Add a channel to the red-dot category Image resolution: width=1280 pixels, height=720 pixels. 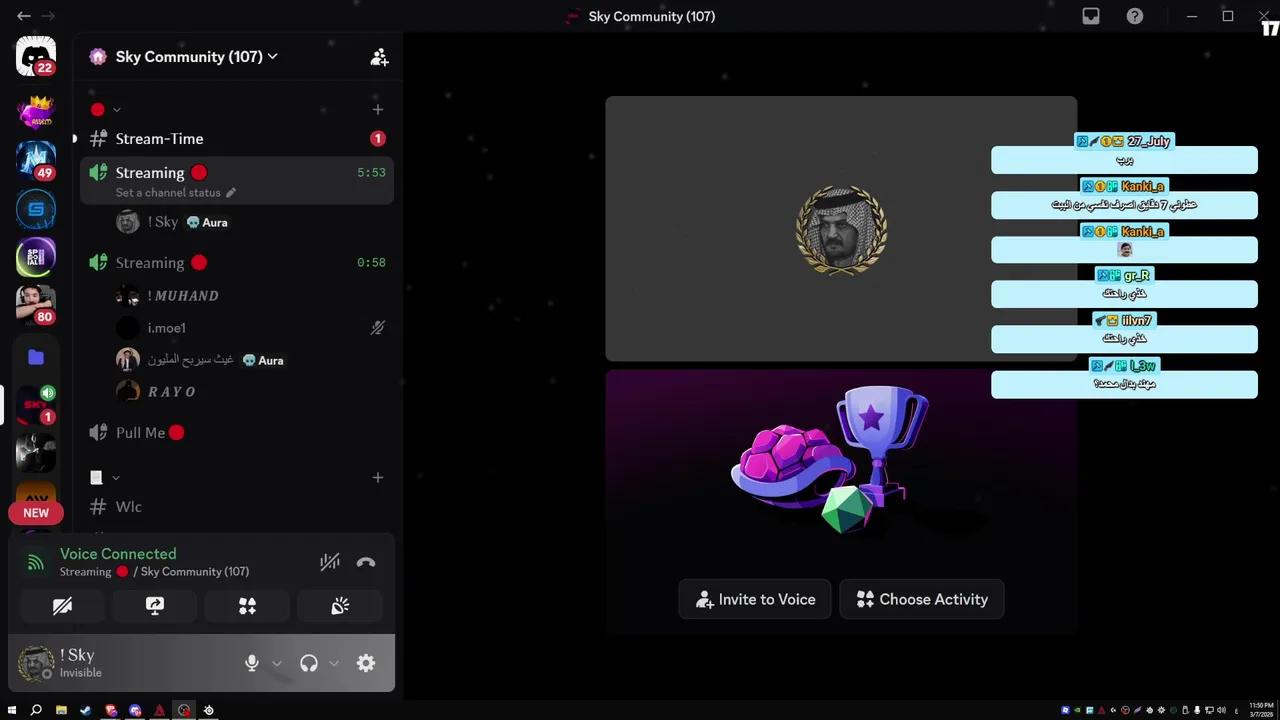pos(377,109)
